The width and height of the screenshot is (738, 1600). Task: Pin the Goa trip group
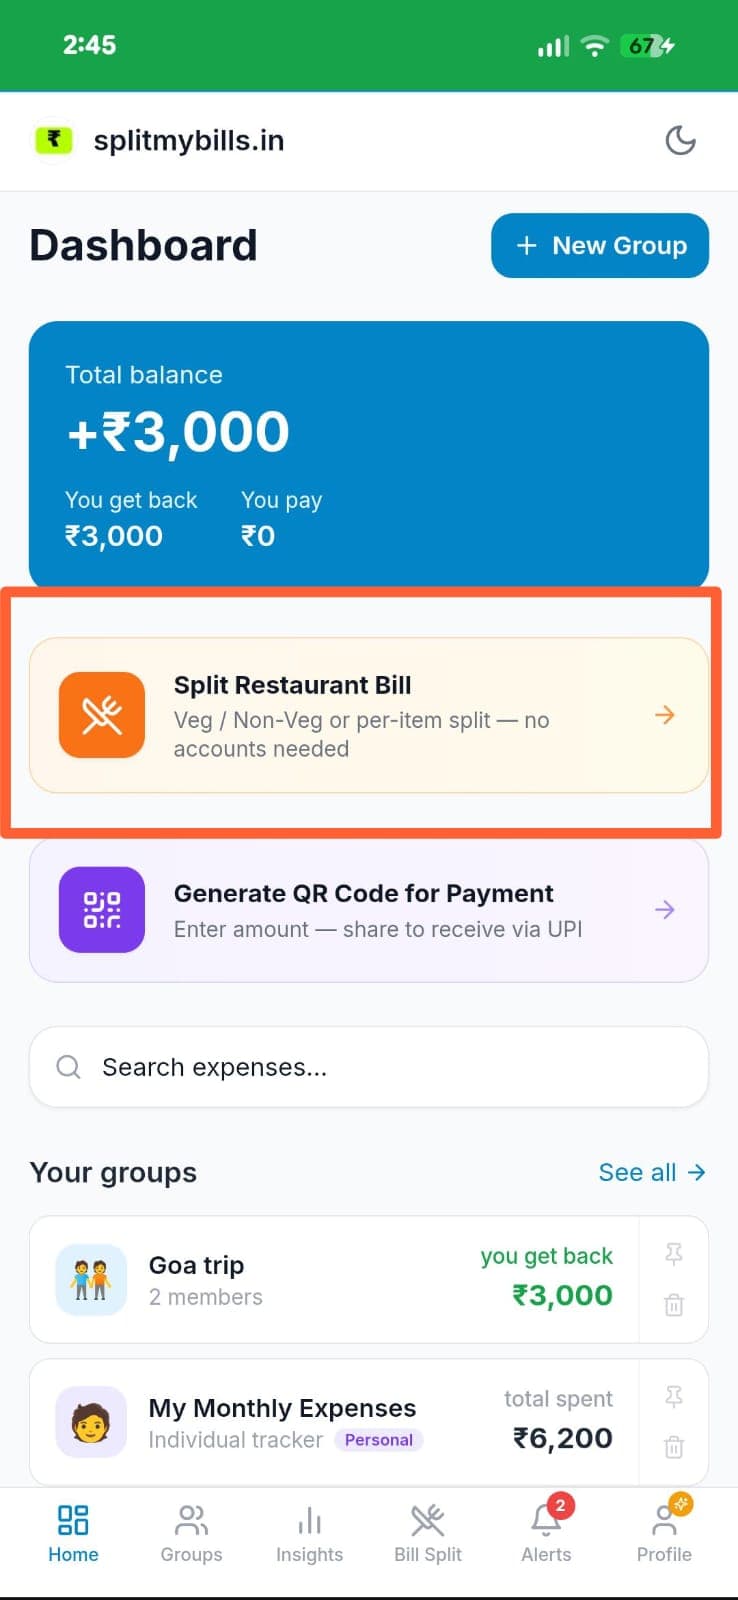pos(674,1253)
